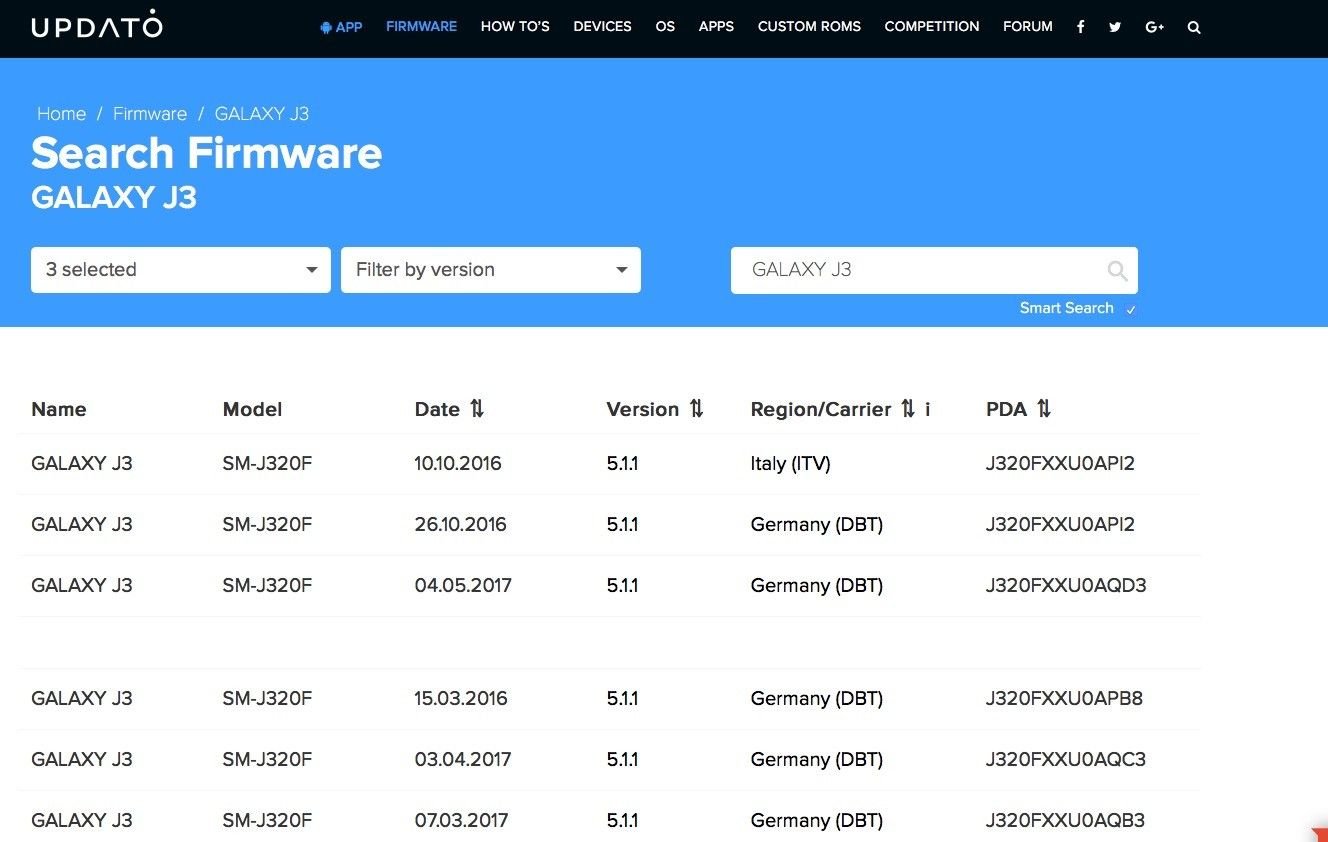This screenshot has width=1328, height=842.
Task: Open the Facebook icon in navbar
Action: click(1080, 27)
